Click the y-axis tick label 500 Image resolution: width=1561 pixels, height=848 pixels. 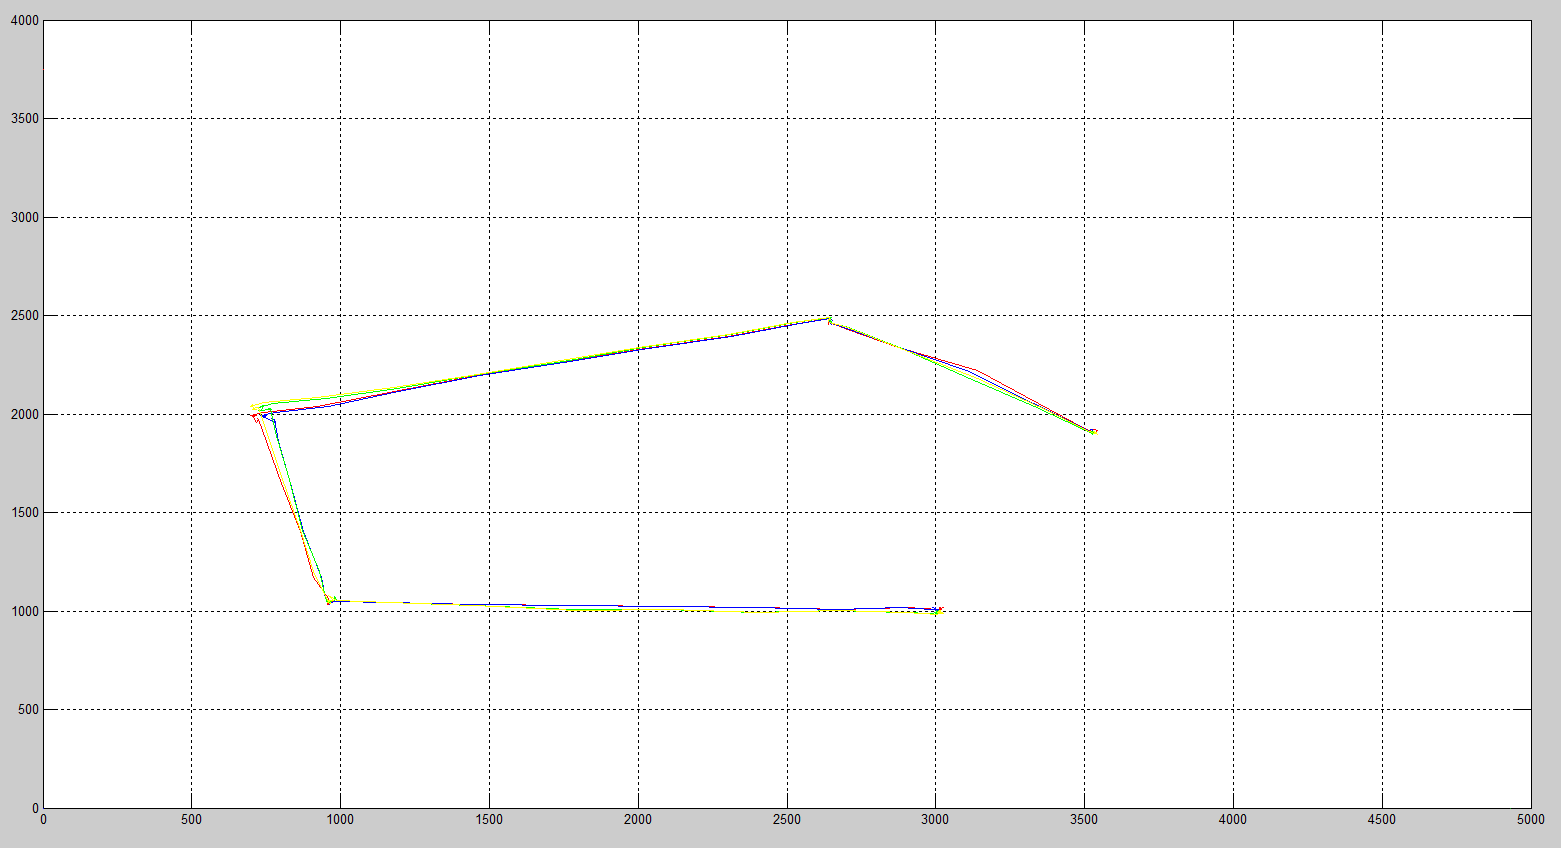(29, 710)
